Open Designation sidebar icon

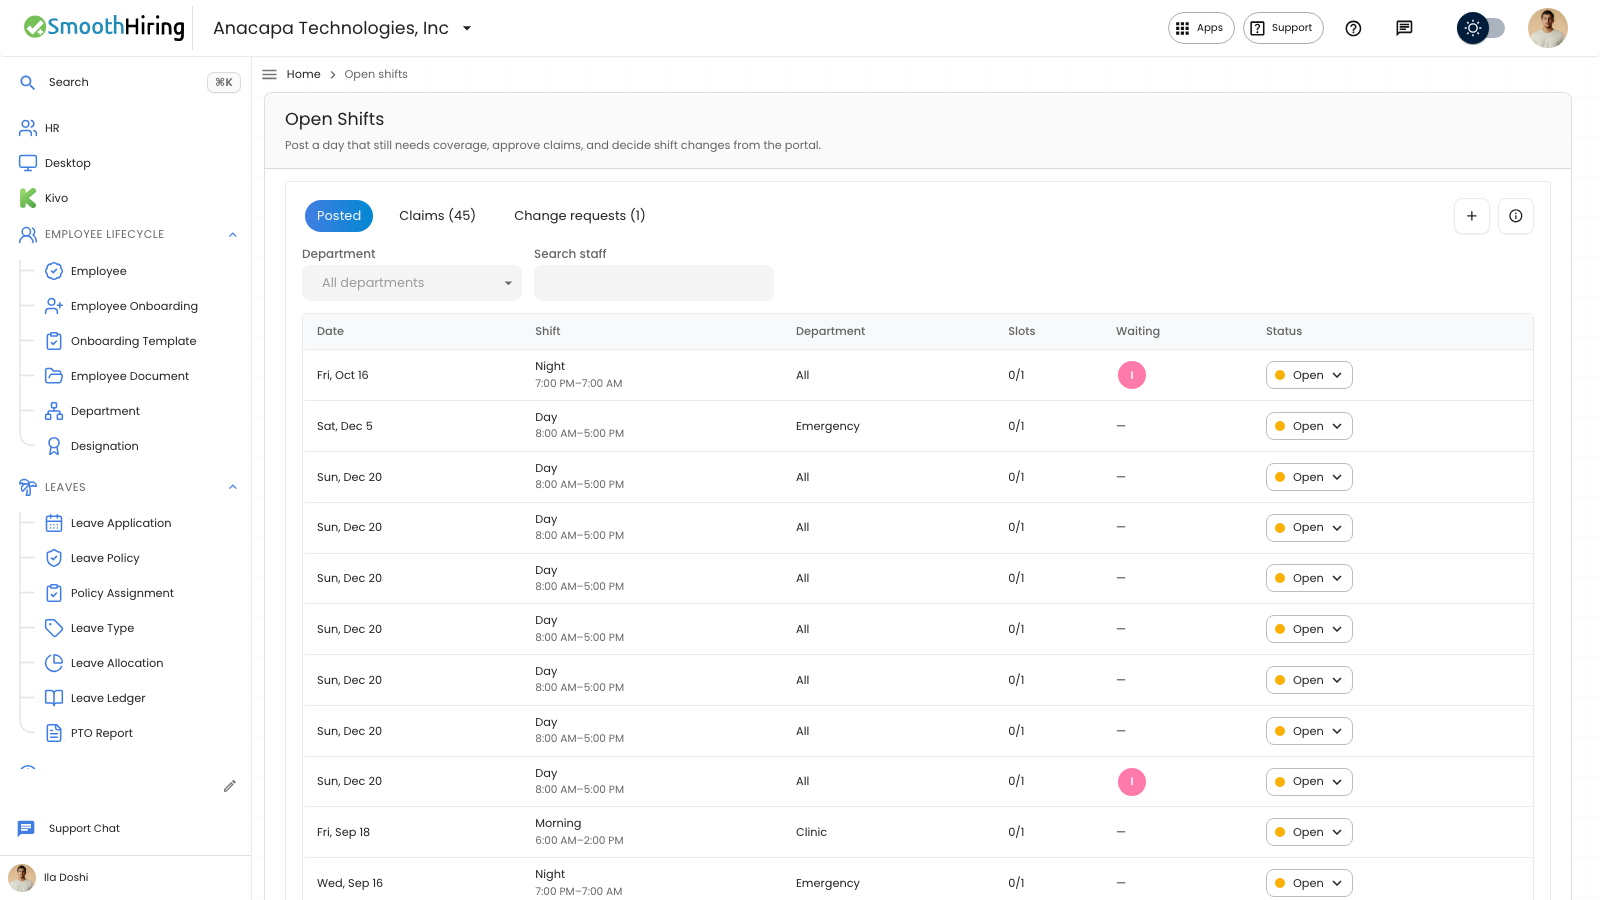click(x=54, y=446)
